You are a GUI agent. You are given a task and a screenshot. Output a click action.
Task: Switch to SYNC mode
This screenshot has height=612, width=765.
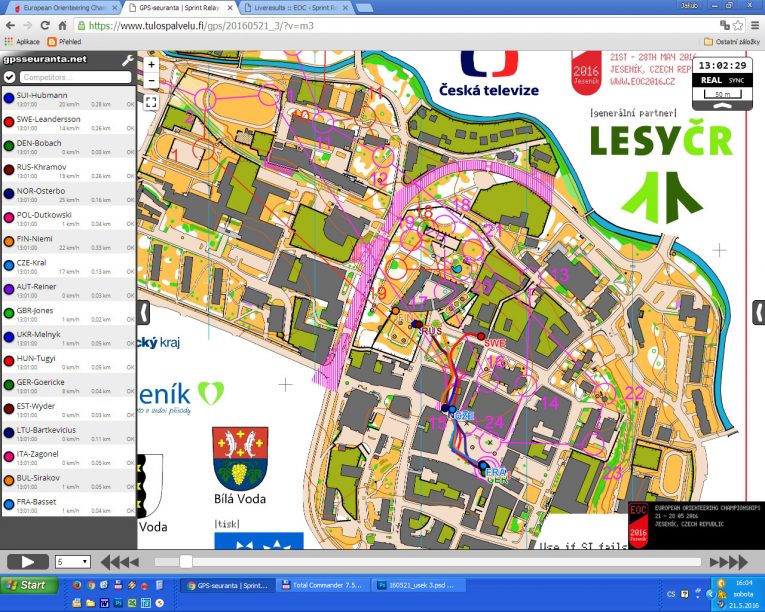(x=737, y=81)
